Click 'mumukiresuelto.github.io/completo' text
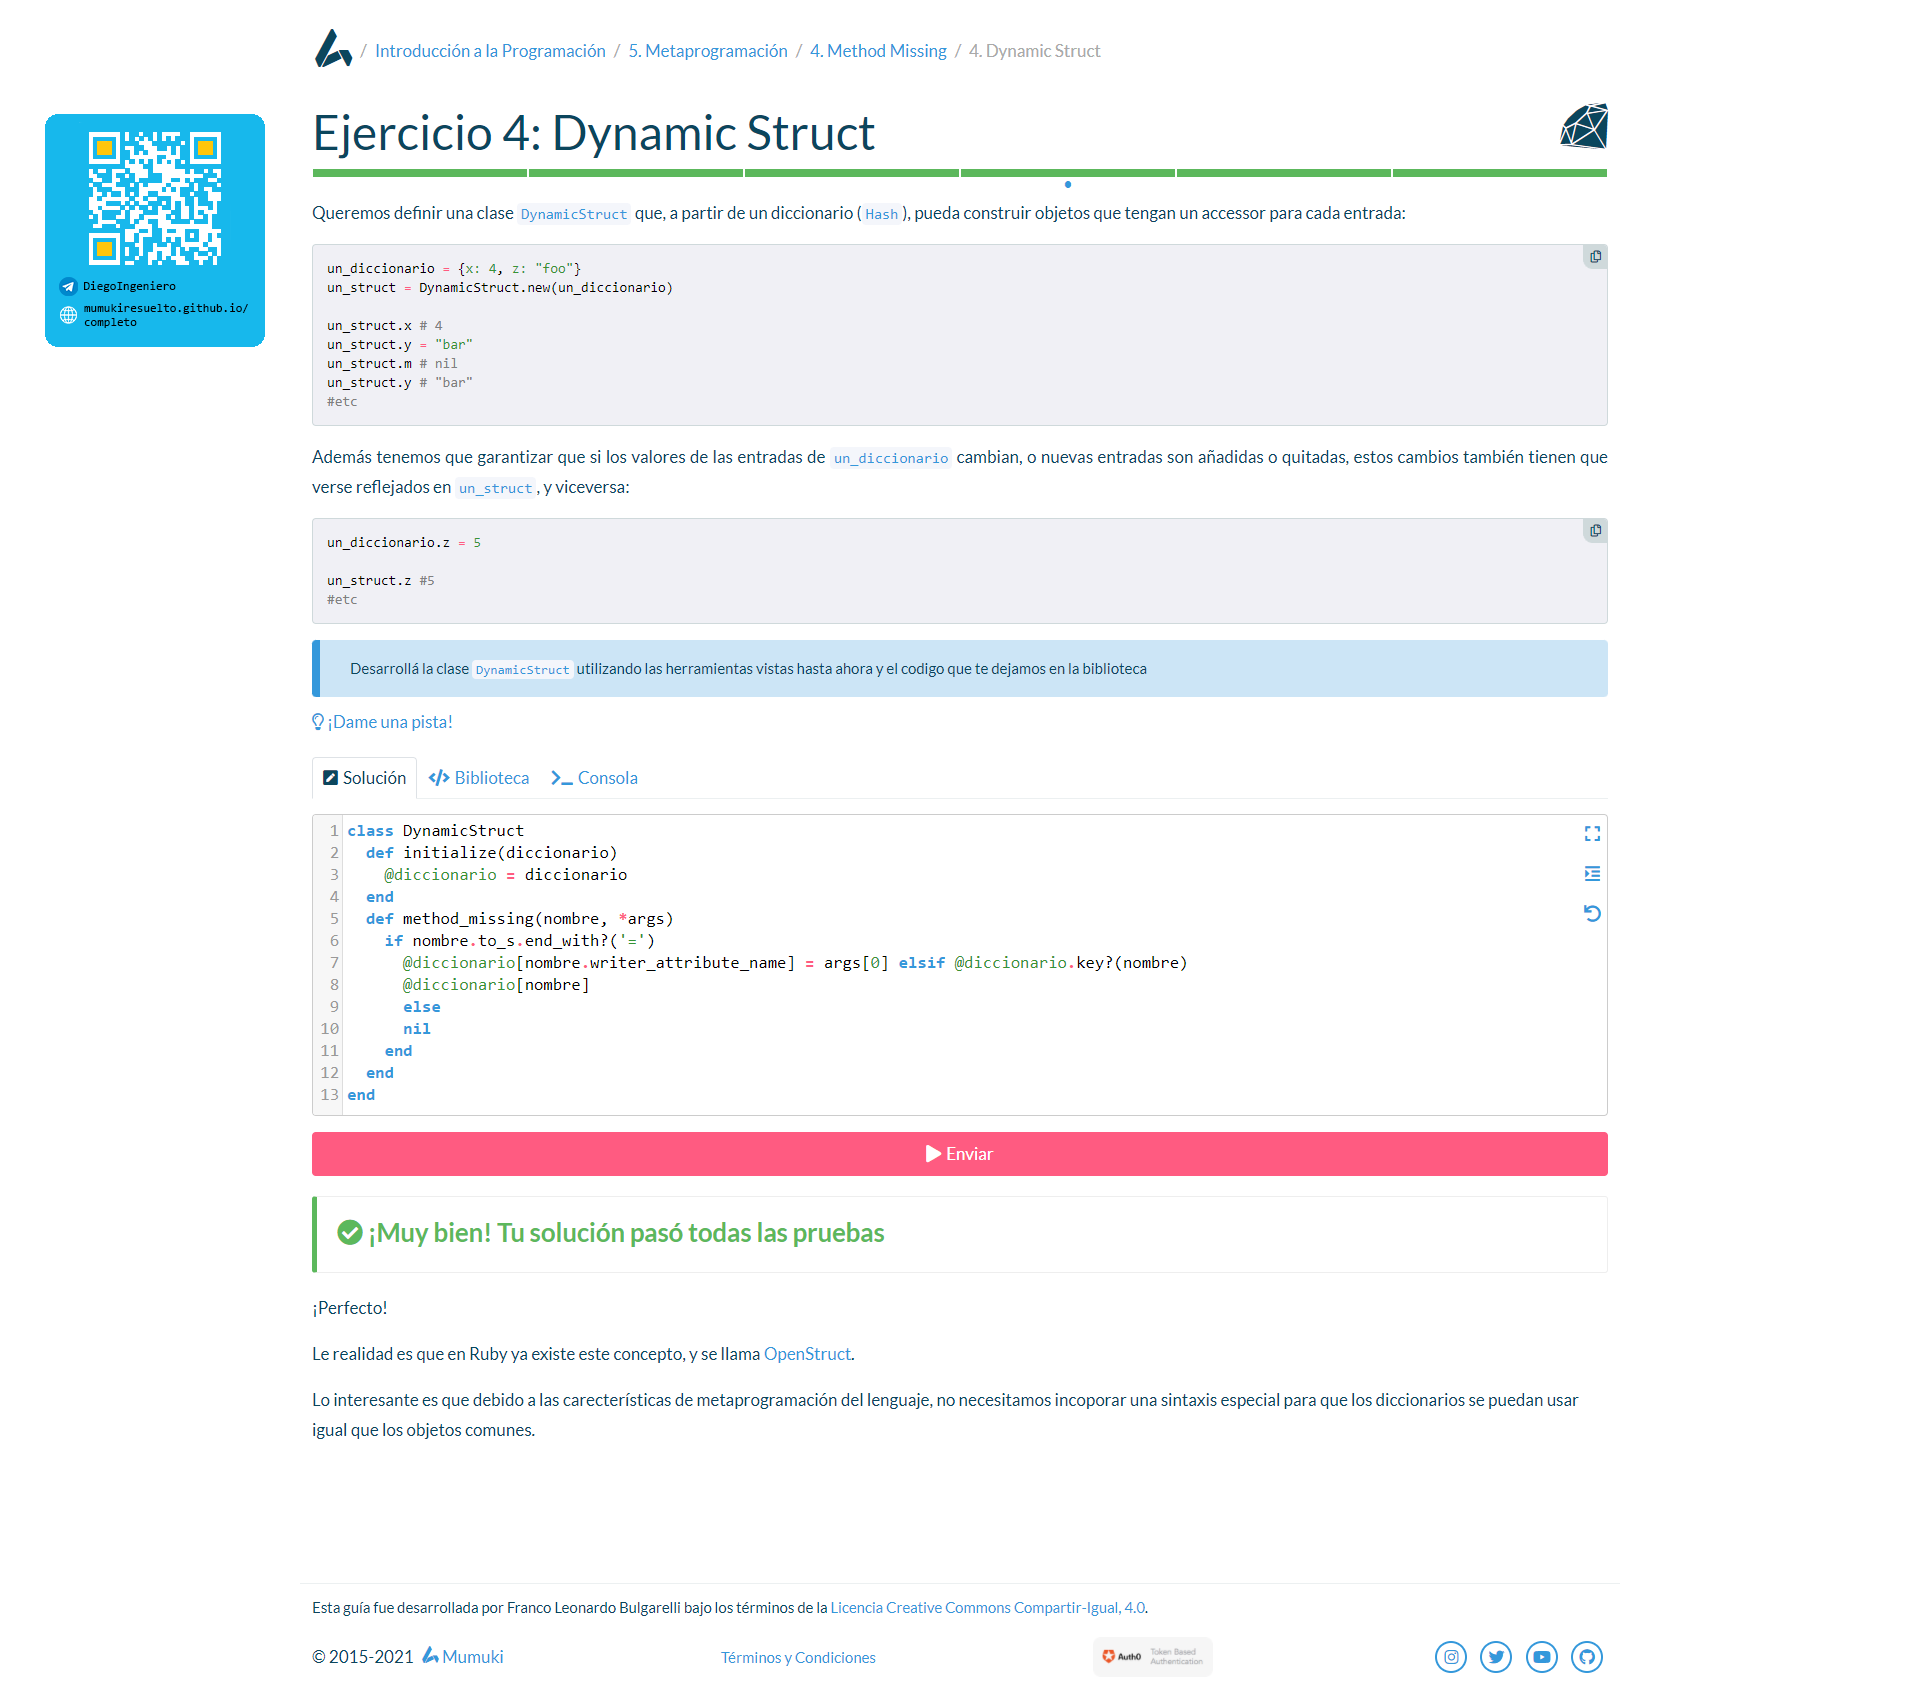This screenshot has width=1920, height=1700. point(166,315)
